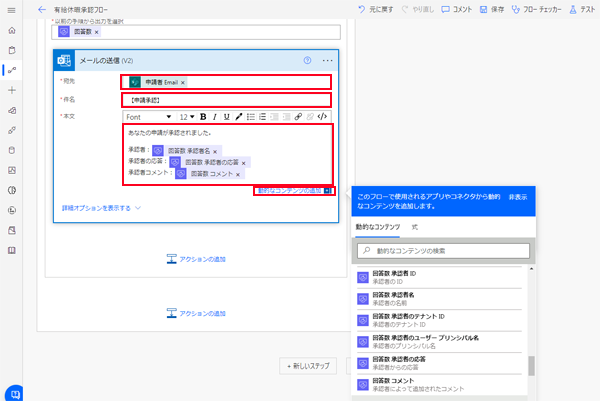This screenshot has width=600, height=401.
Task: Open AI Builder icon in sidebar
Action: 12,190
